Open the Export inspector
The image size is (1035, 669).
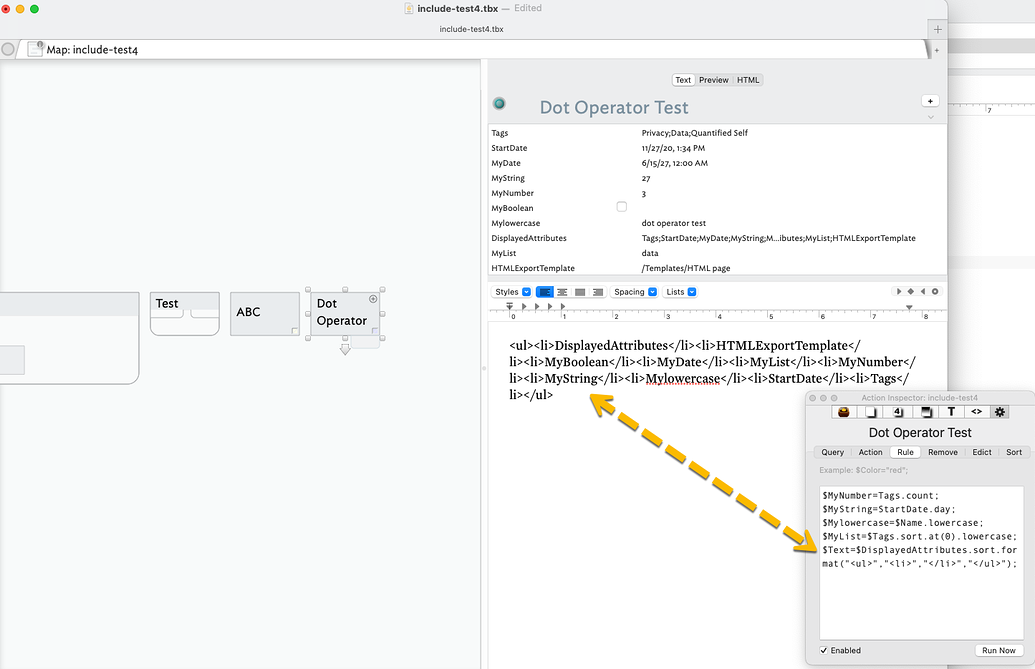pyautogui.click(x=977, y=412)
